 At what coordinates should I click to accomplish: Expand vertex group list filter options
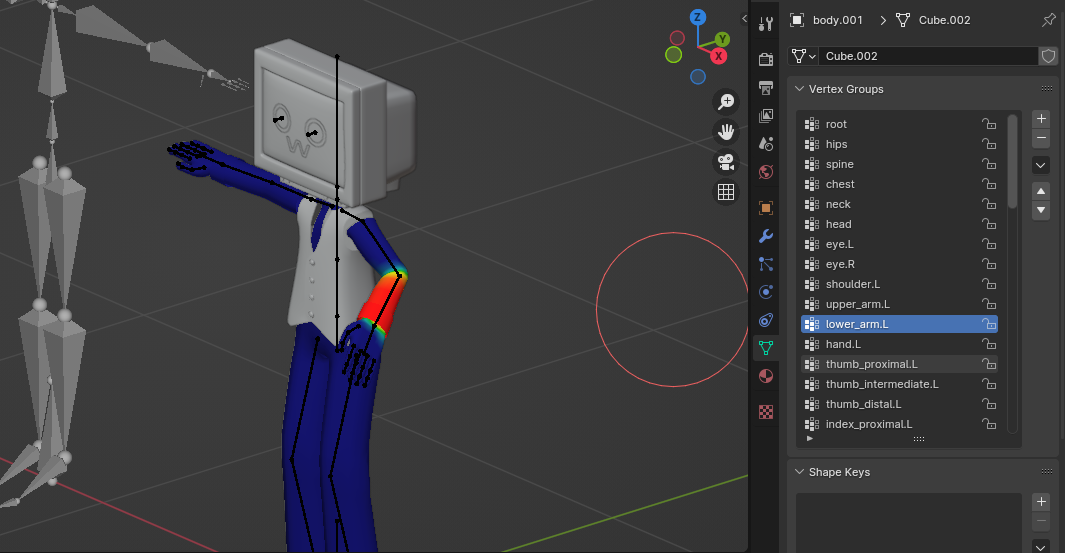pos(810,439)
